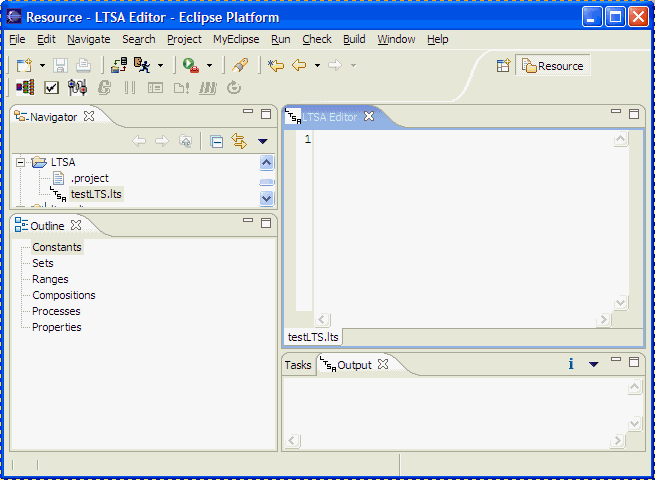655x480 pixels.
Task: Click the Last Edit Location arrow icon
Action: [274, 65]
